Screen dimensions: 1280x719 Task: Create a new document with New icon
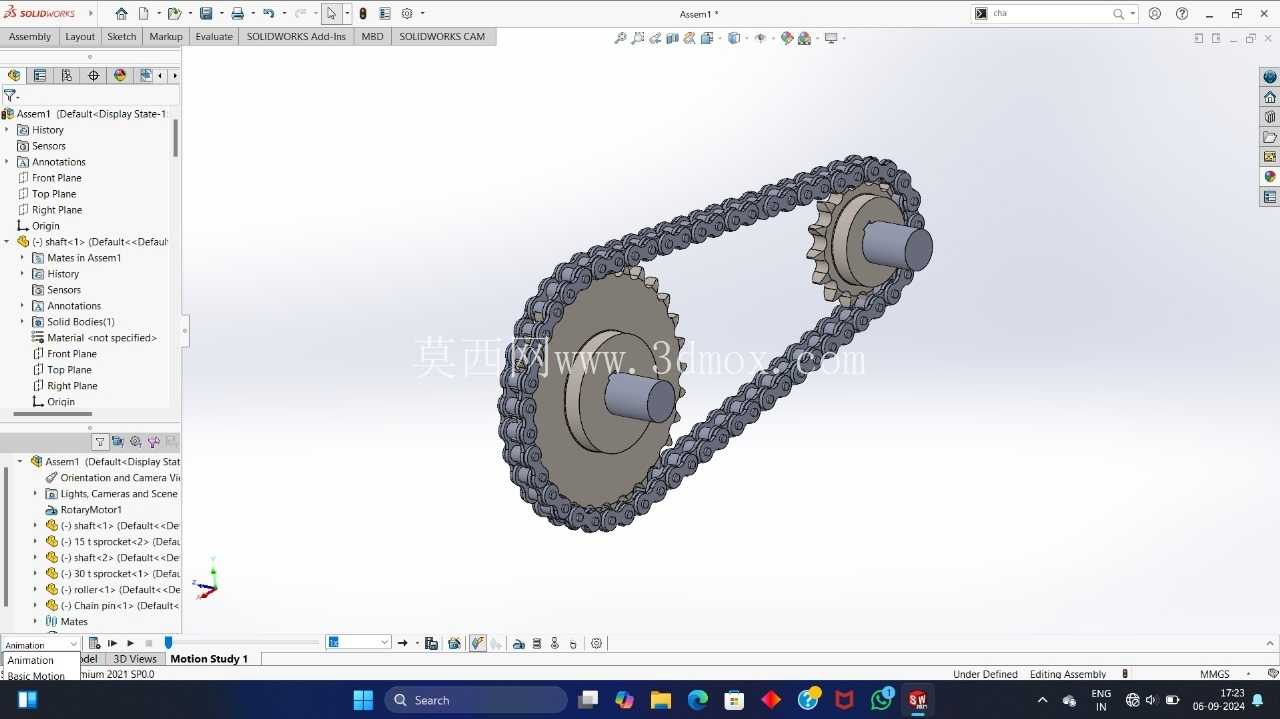click(x=144, y=14)
